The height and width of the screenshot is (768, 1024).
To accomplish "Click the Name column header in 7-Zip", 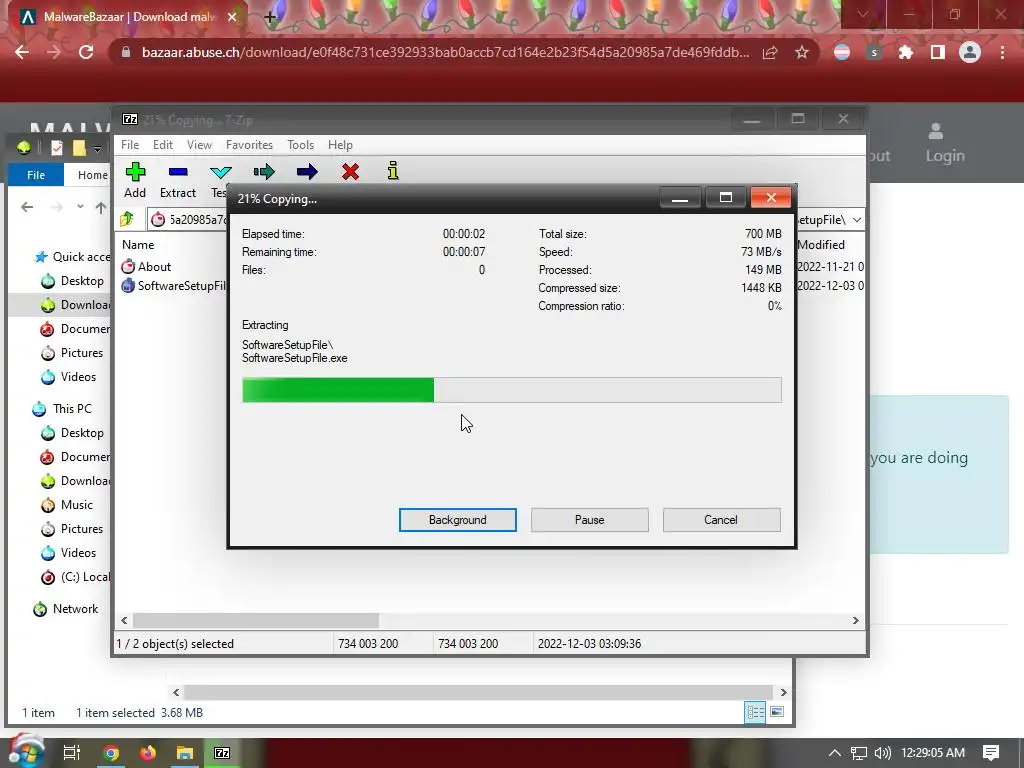I will click(x=138, y=245).
